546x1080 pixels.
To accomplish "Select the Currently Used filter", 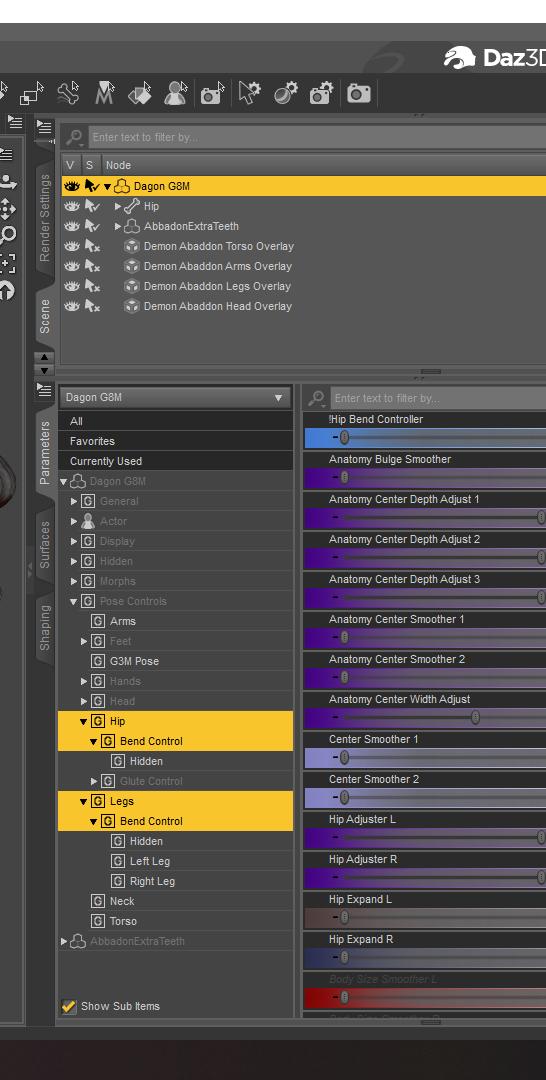I will (175, 461).
